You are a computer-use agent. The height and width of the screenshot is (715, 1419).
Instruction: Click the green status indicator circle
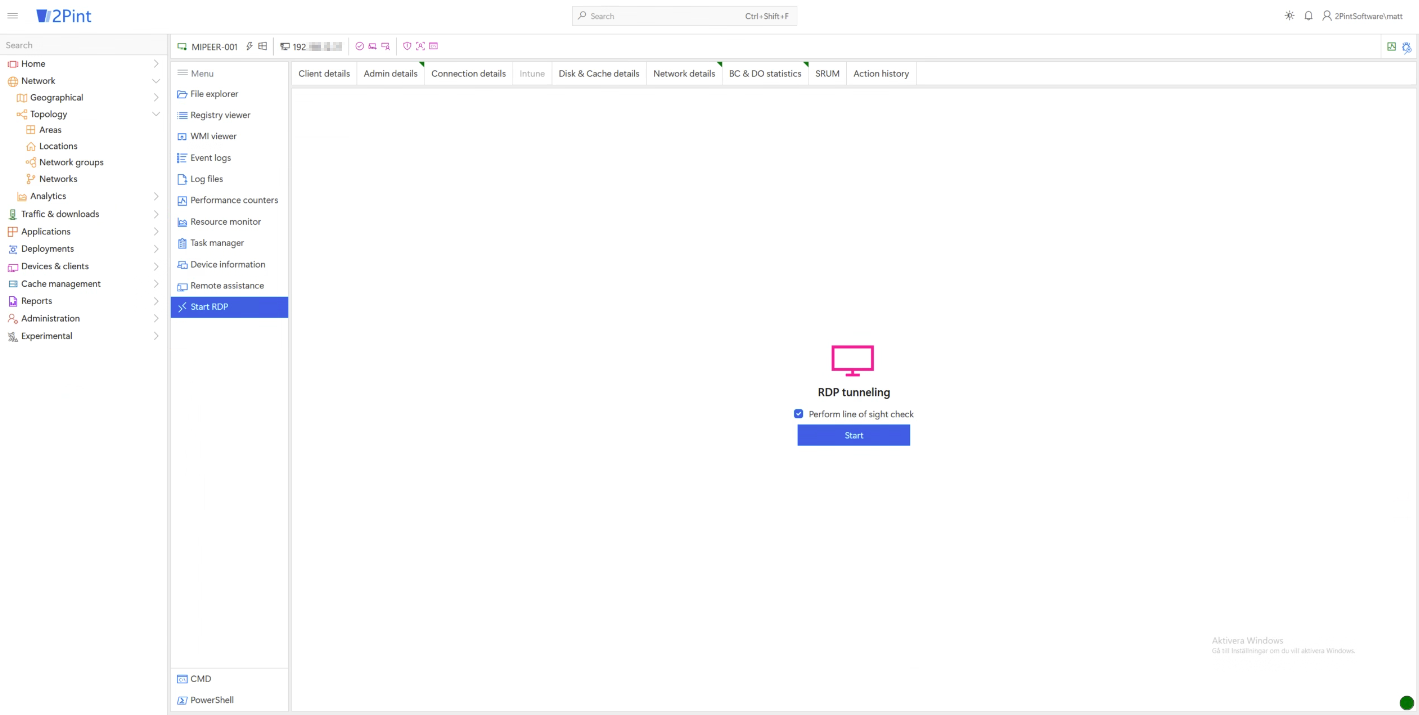(x=1406, y=702)
